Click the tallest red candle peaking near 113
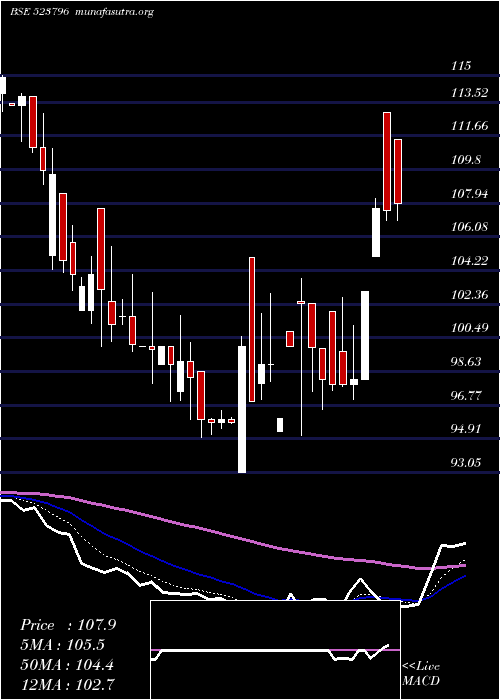 (x=387, y=161)
